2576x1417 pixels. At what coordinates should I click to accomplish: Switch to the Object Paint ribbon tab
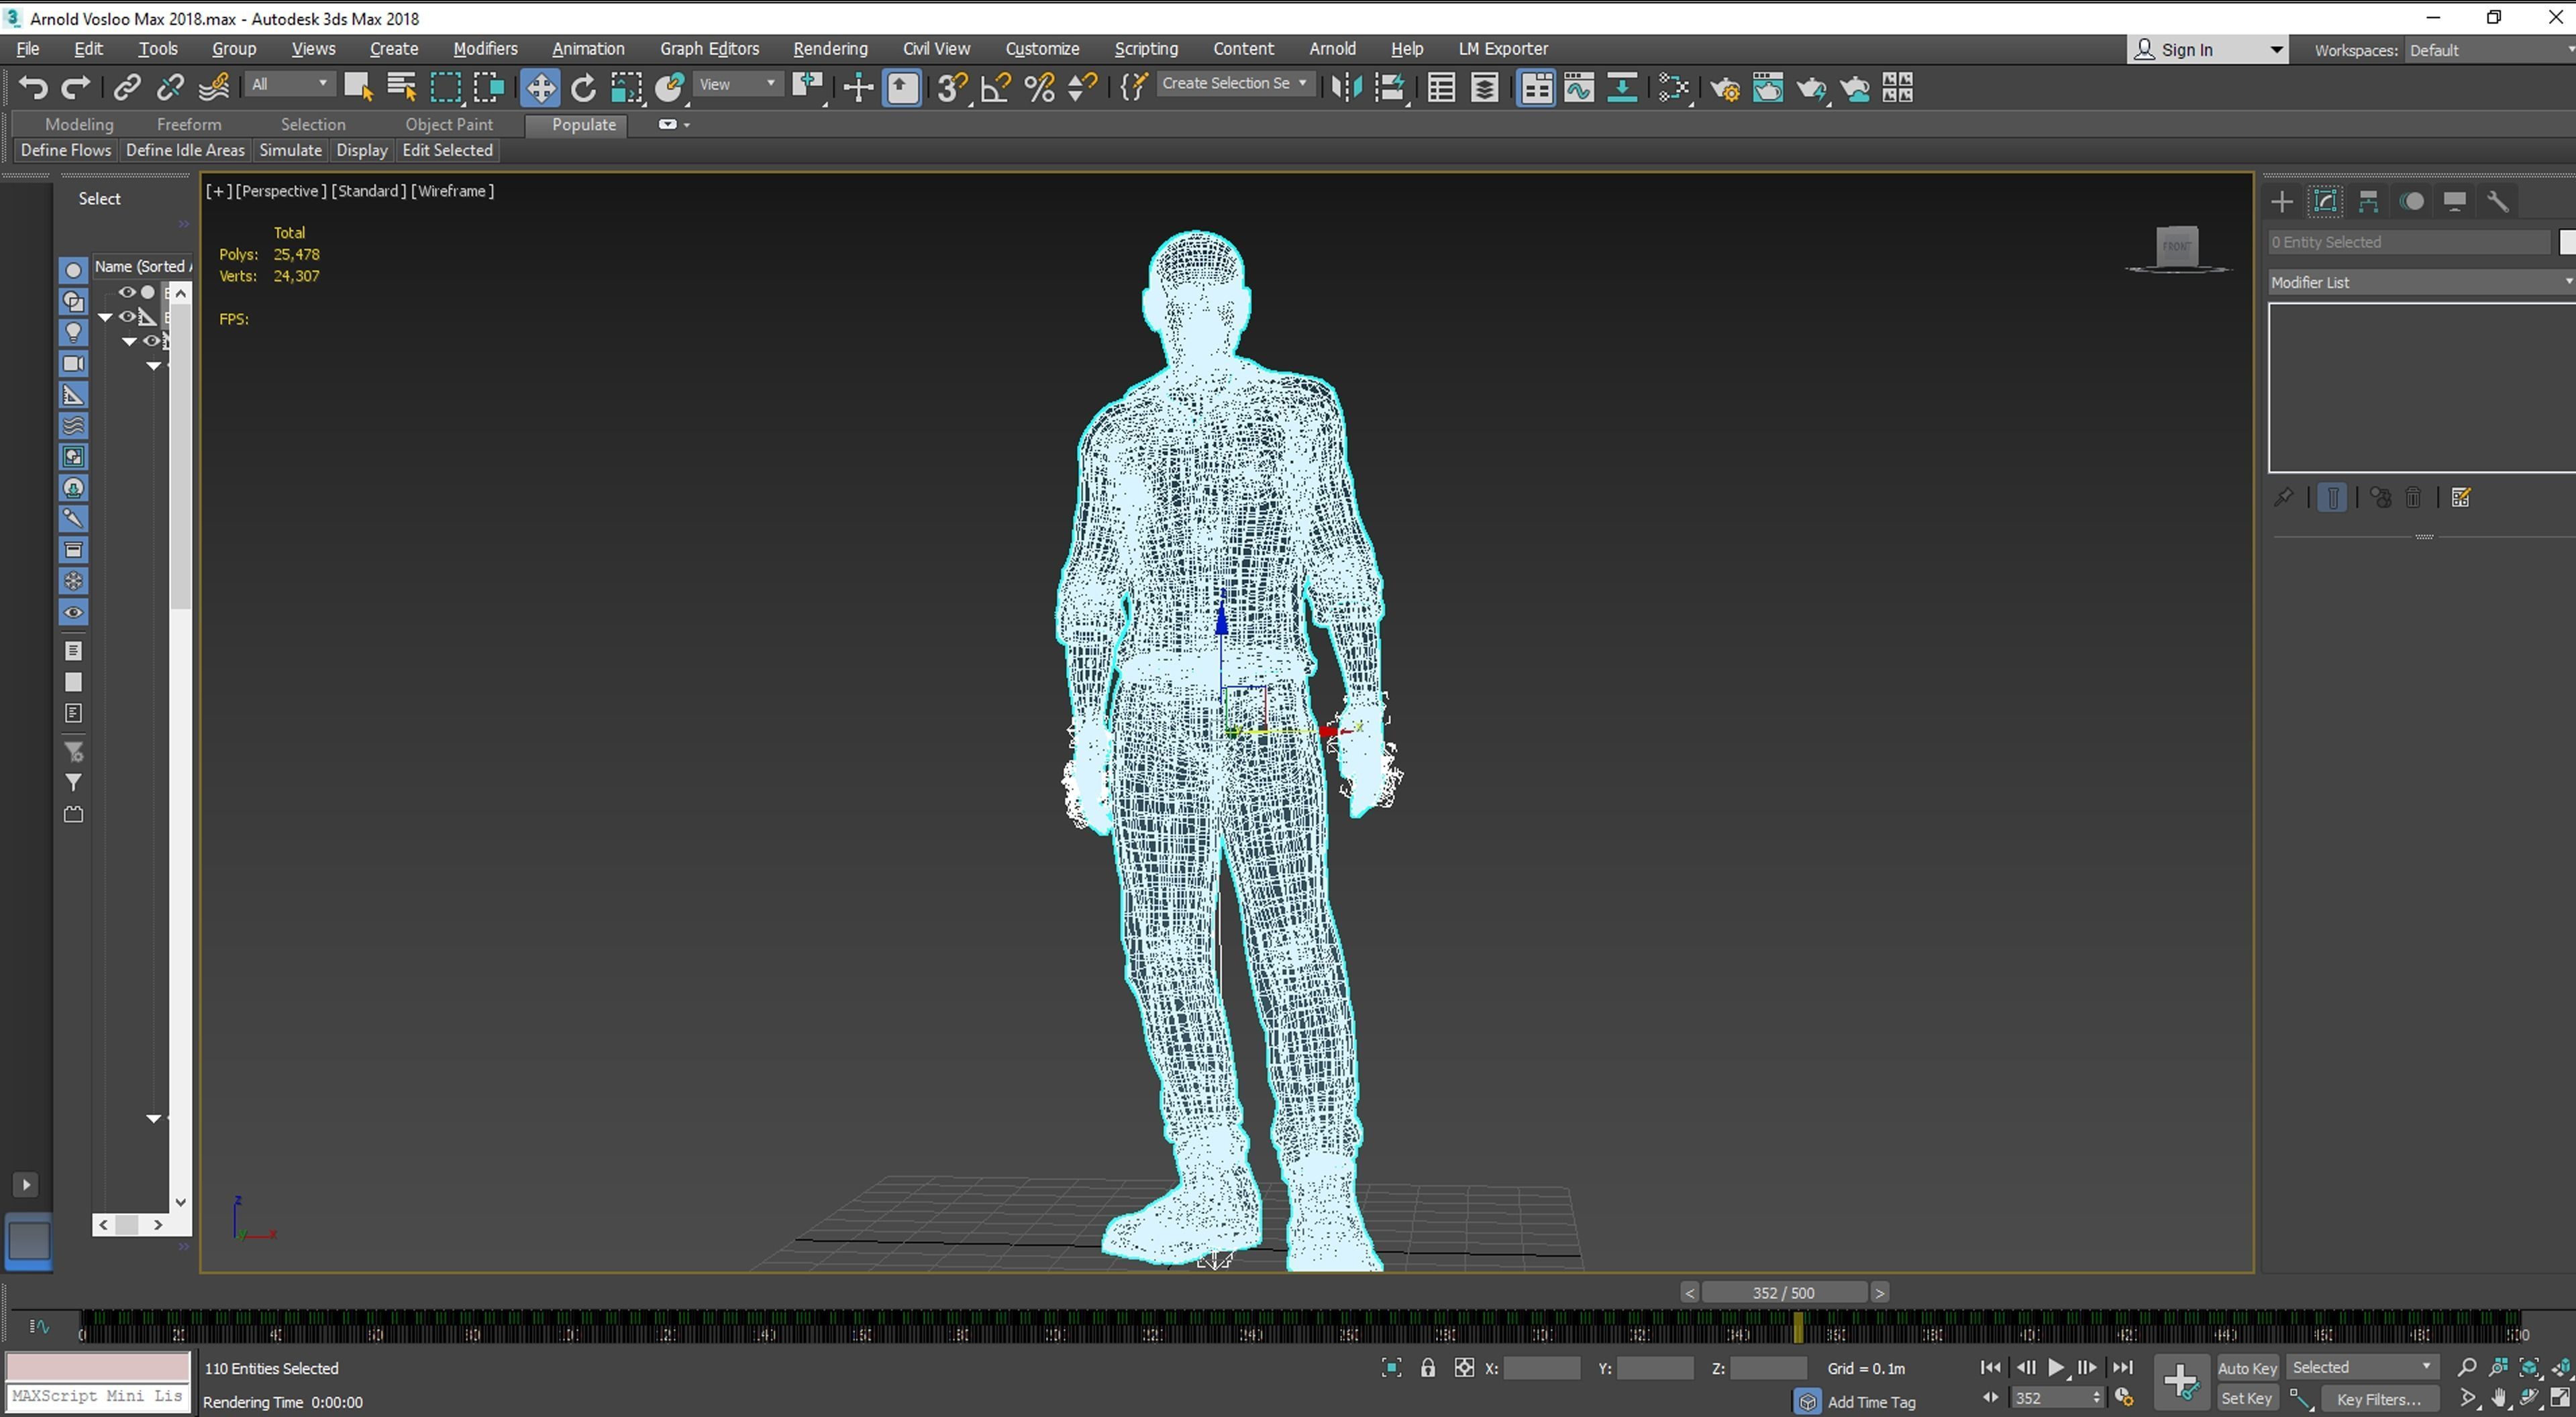pyautogui.click(x=449, y=124)
